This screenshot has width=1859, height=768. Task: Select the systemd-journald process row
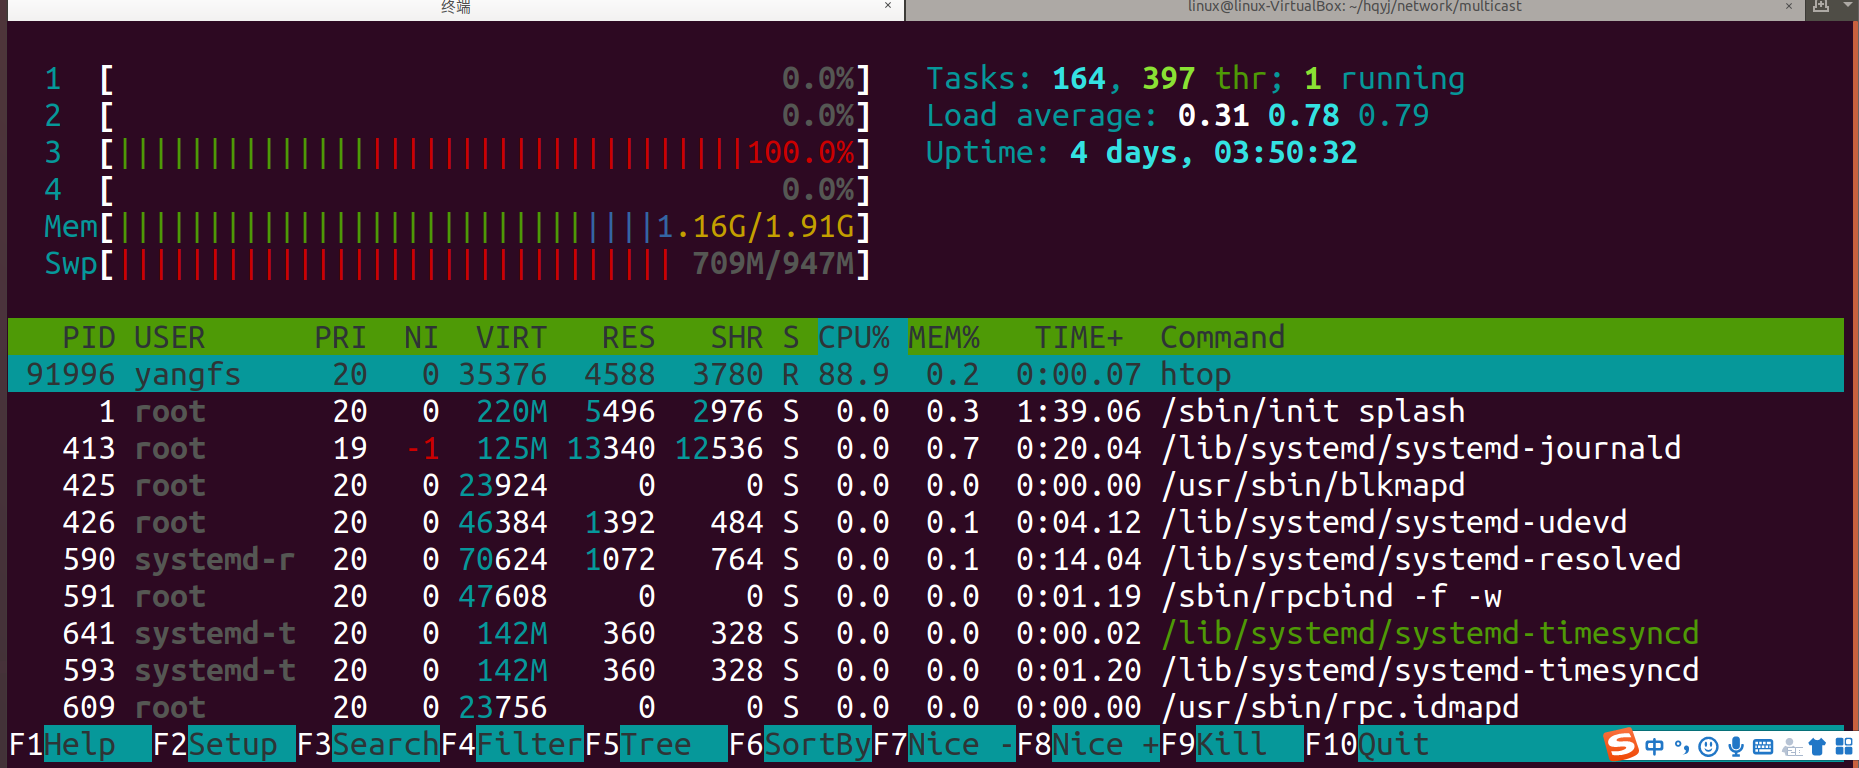click(x=926, y=449)
